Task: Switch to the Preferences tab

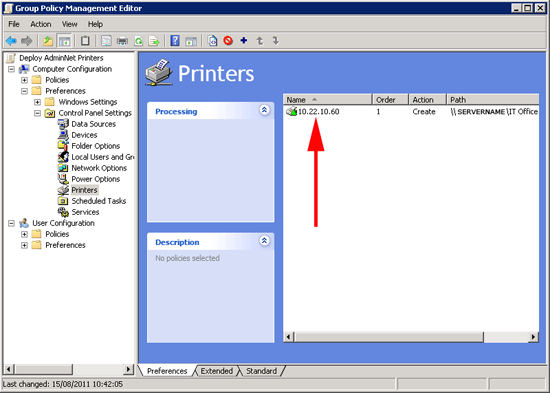Action: [167, 371]
